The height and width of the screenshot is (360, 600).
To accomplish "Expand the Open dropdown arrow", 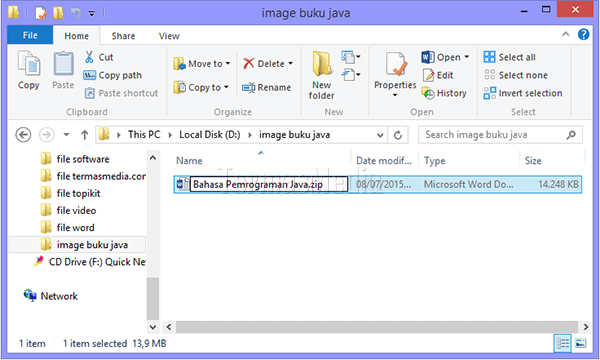I will click(x=466, y=57).
